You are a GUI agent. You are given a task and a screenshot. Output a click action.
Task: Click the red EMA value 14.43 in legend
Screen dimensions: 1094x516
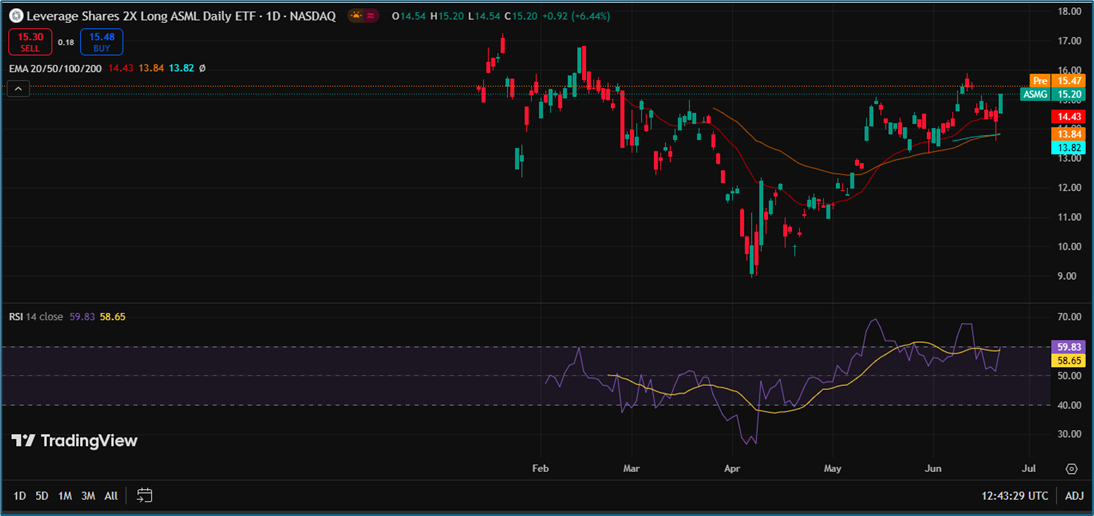[123, 68]
